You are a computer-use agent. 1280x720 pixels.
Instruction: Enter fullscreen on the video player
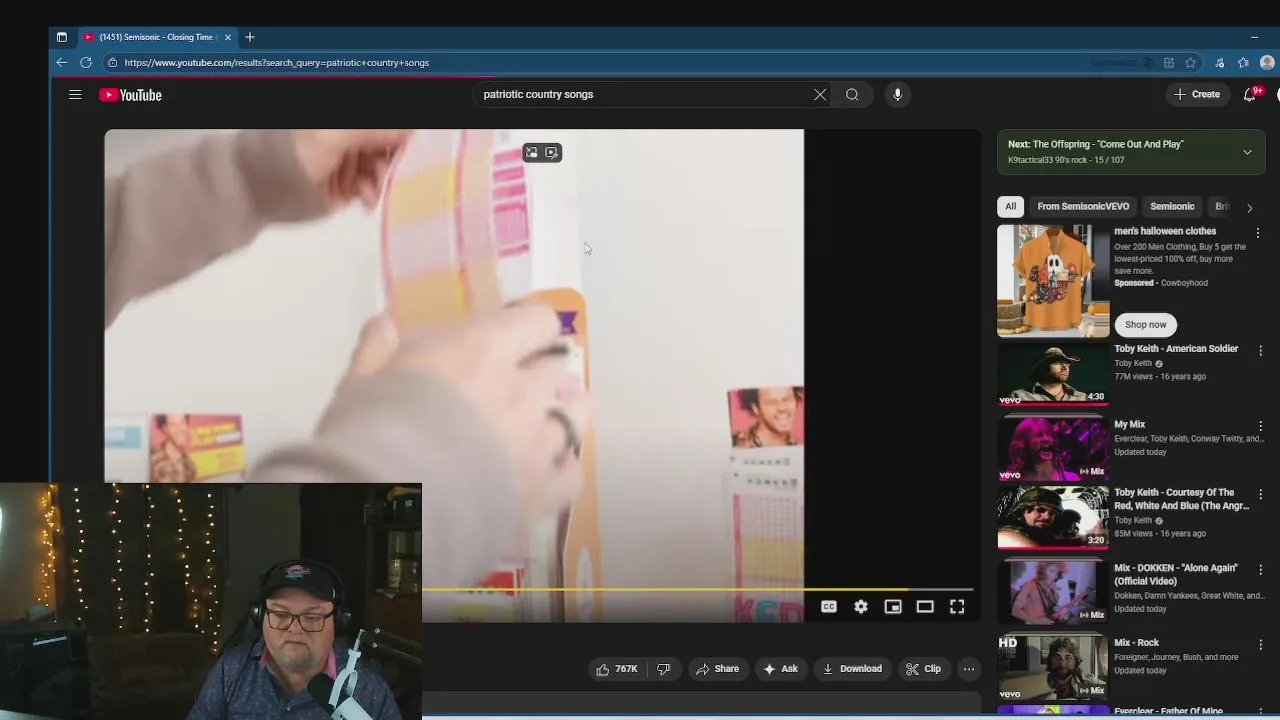click(x=957, y=607)
